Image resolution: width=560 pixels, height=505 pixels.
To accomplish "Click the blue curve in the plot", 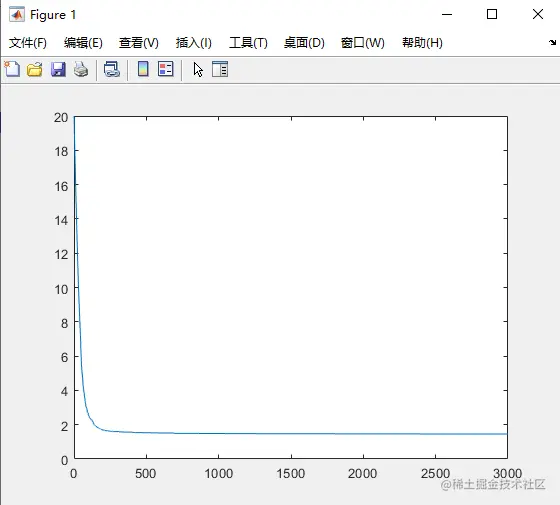I will click(286, 434).
